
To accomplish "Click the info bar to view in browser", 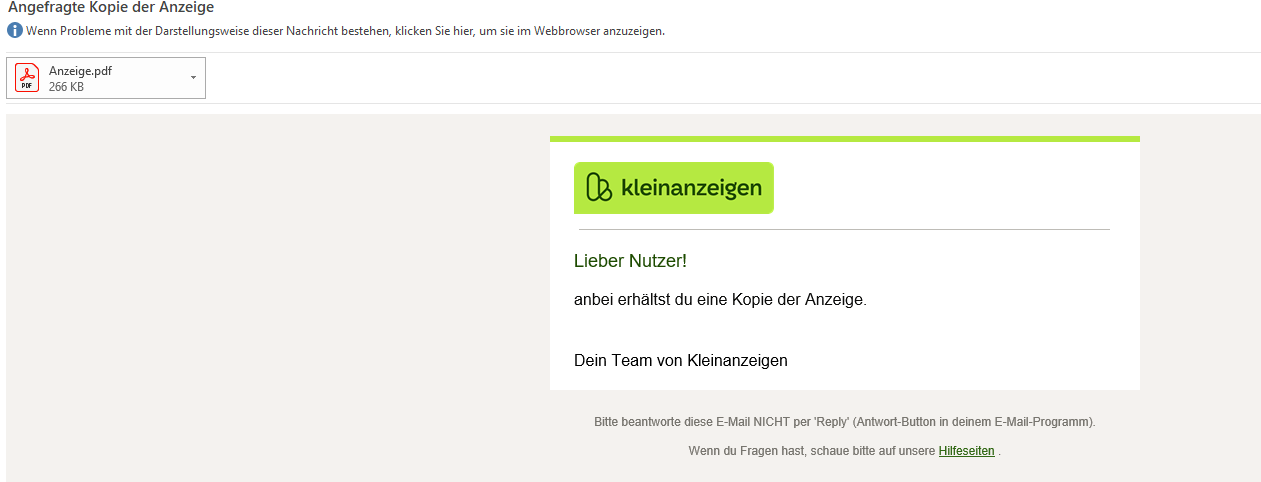I will 345,31.
